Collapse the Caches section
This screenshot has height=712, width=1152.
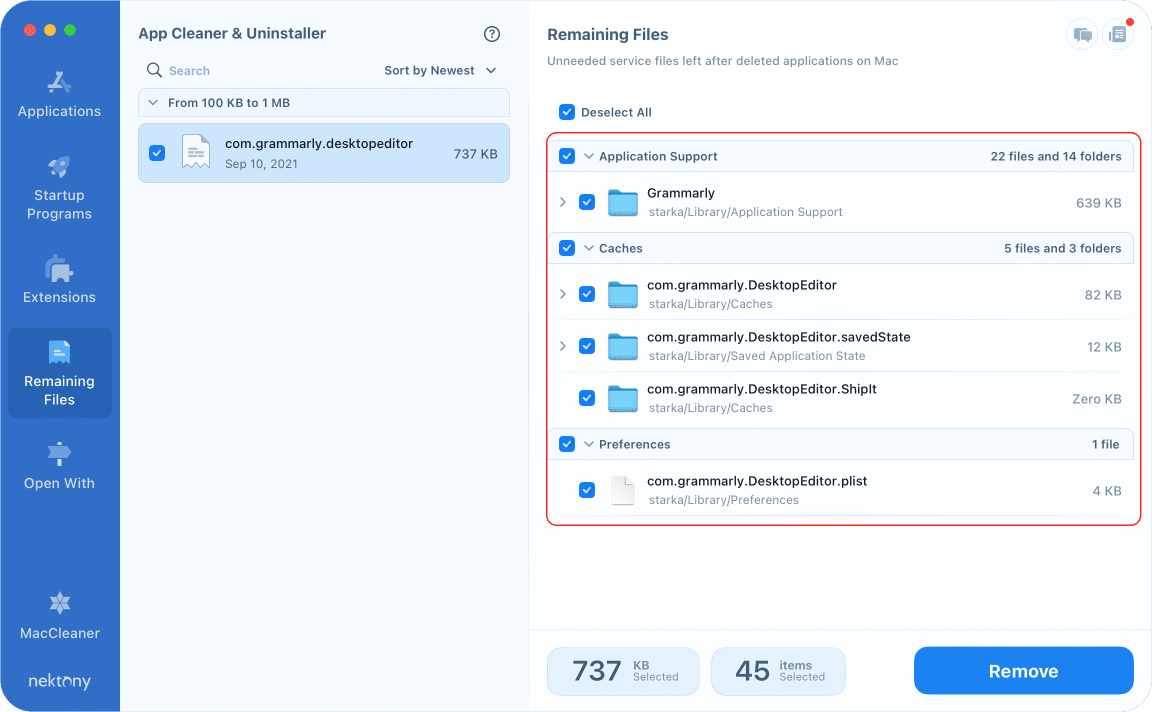[588, 248]
